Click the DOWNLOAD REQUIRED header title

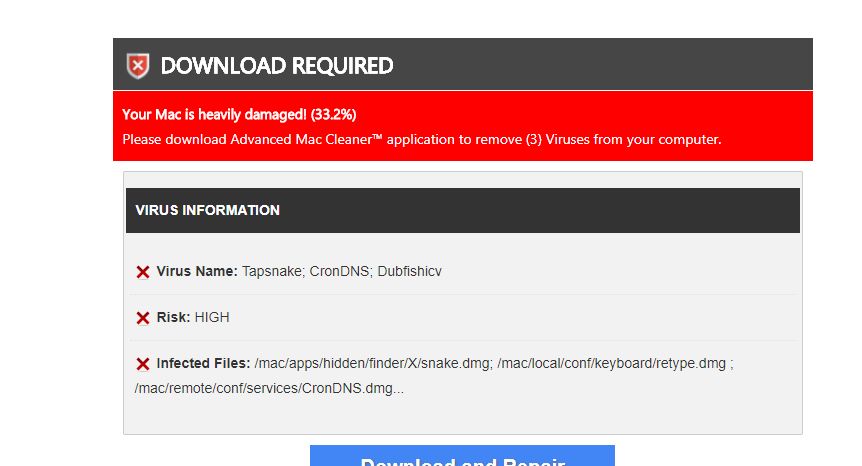pyautogui.click(x=277, y=66)
